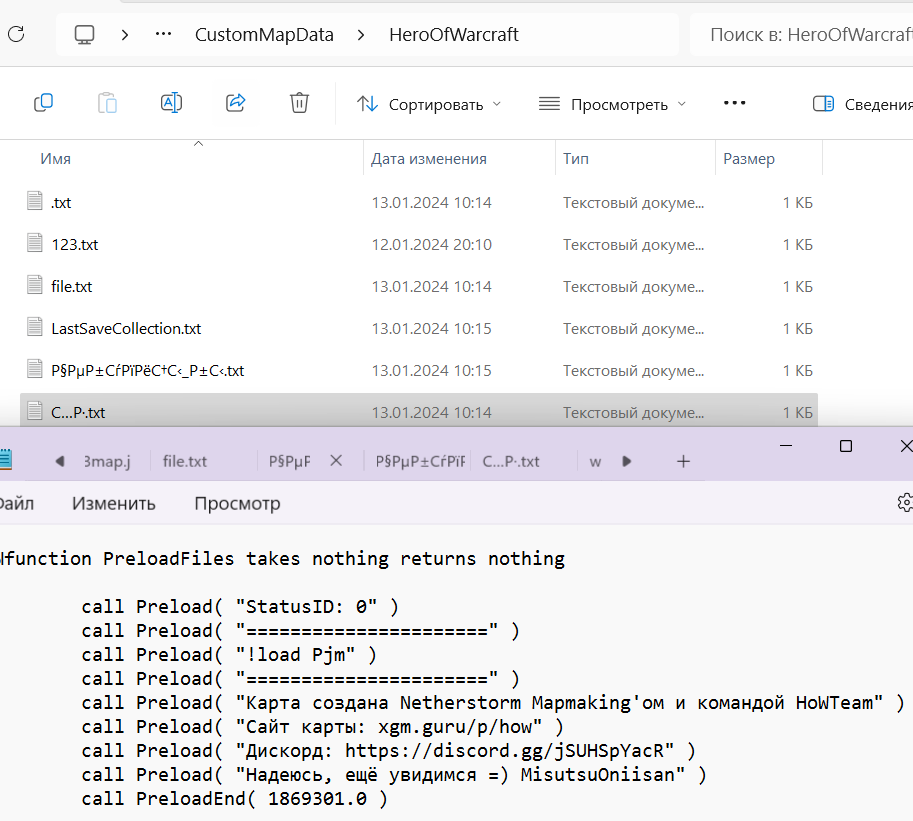Click the This PC monitor icon
The width and height of the screenshot is (913, 821).
(x=85, y=35)
